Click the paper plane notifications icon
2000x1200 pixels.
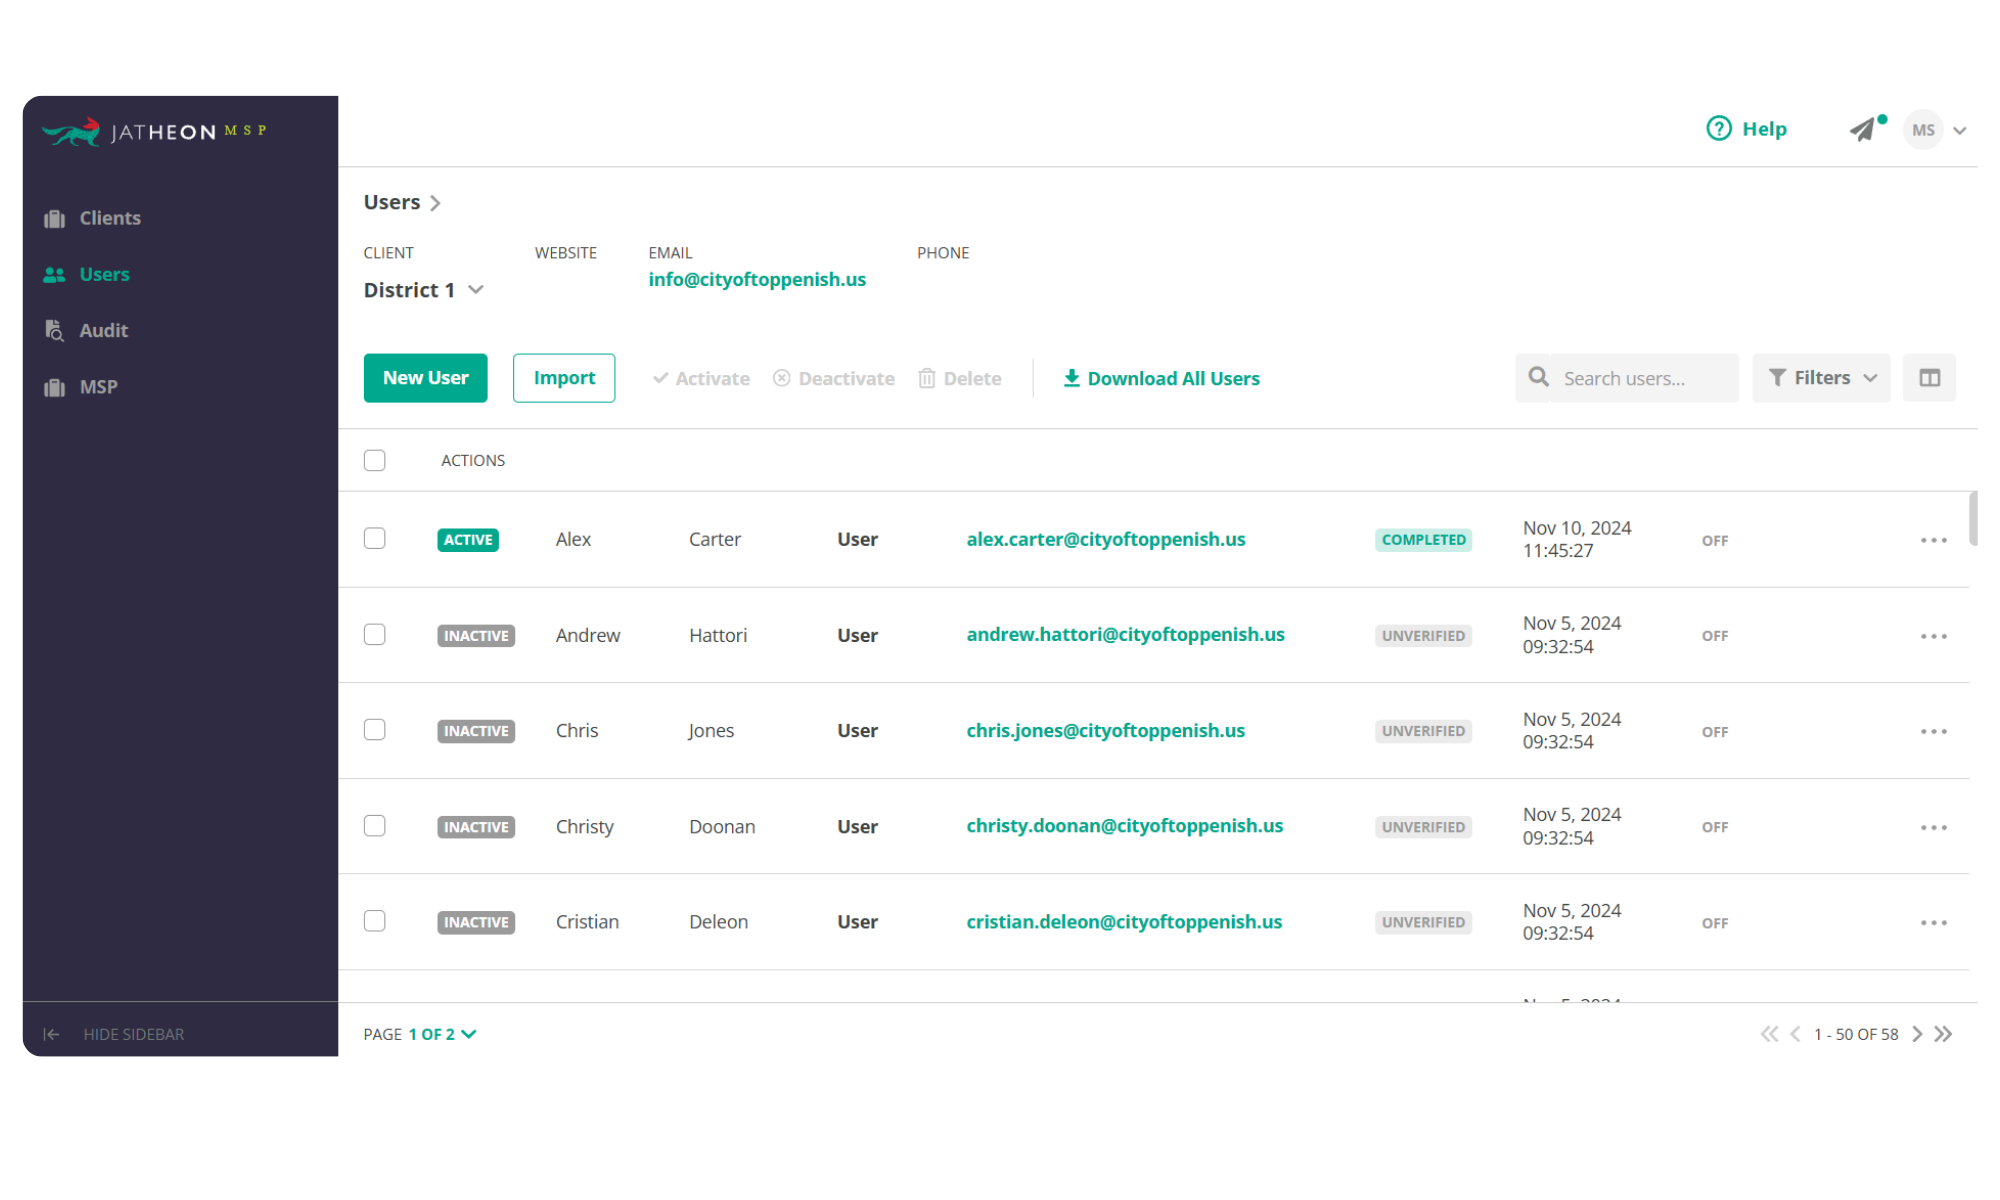click(1862, 130)
